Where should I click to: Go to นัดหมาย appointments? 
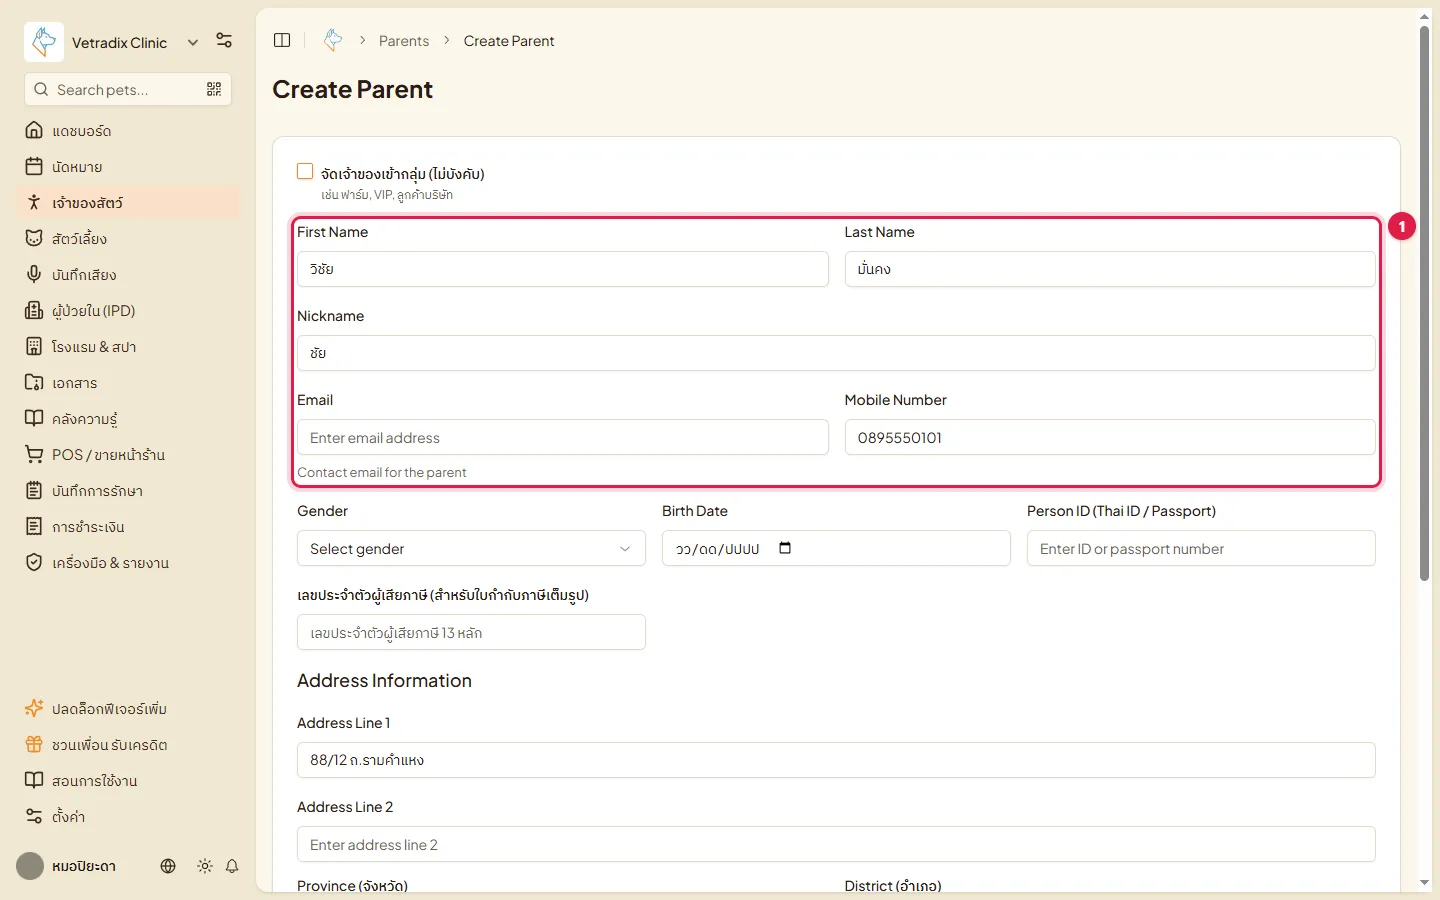pos(128,167)
